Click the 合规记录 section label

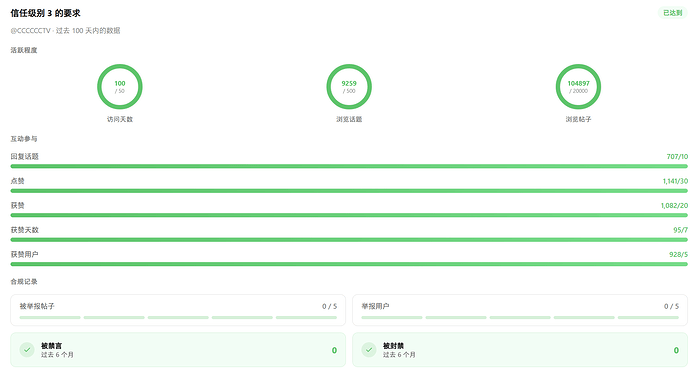pos(24,282)
